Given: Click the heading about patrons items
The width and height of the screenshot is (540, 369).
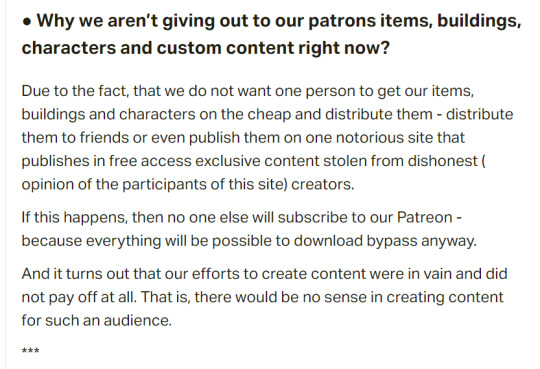Looking at the screenshot, I should click(272, 34).
